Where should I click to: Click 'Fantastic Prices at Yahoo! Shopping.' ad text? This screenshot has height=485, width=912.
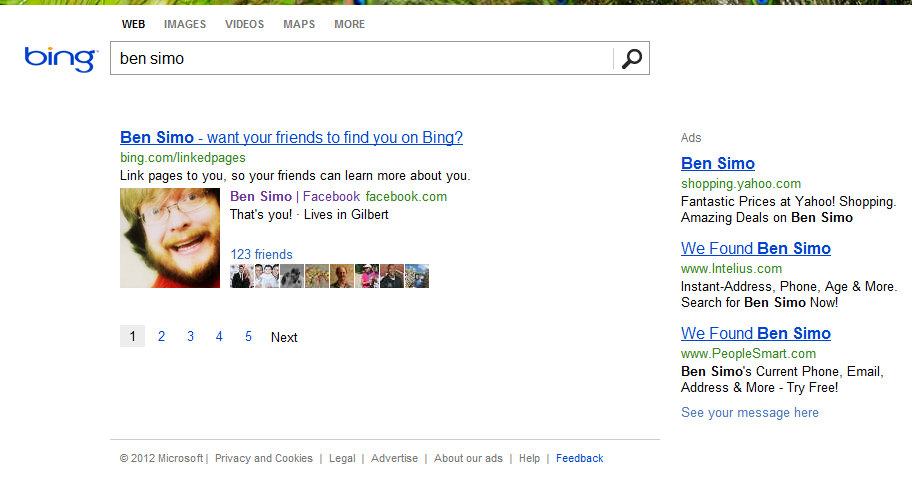788,202
